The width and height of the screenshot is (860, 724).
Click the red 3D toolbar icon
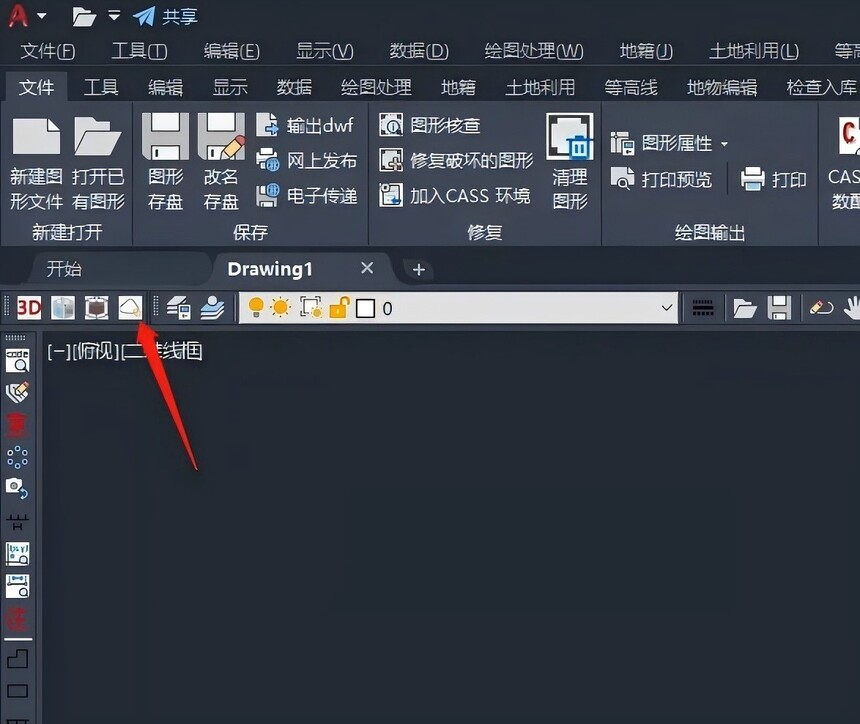29,308
